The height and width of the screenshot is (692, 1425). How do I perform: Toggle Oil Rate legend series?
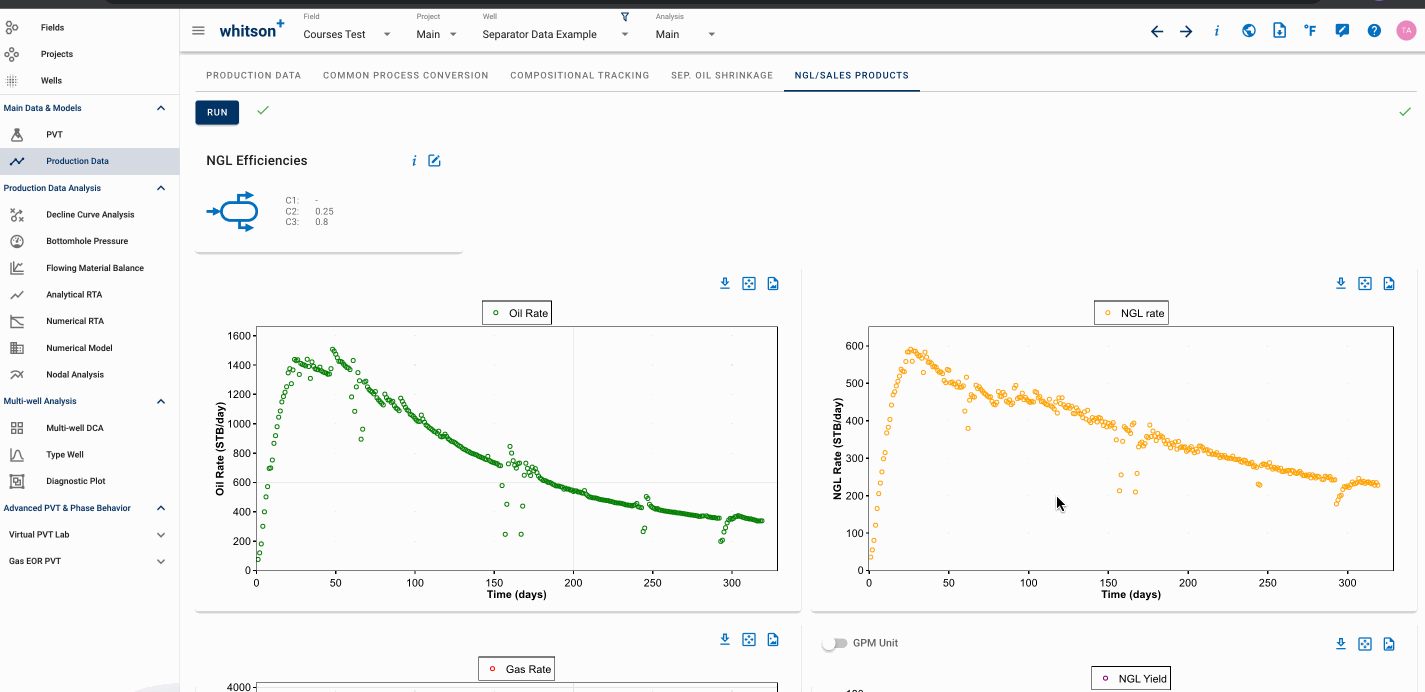click(517, 313)
